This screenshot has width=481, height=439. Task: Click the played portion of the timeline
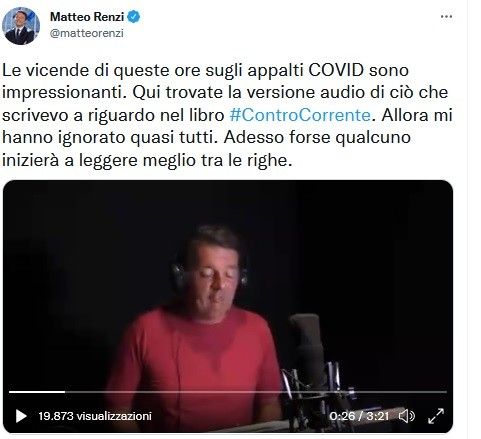click(37, 392)
